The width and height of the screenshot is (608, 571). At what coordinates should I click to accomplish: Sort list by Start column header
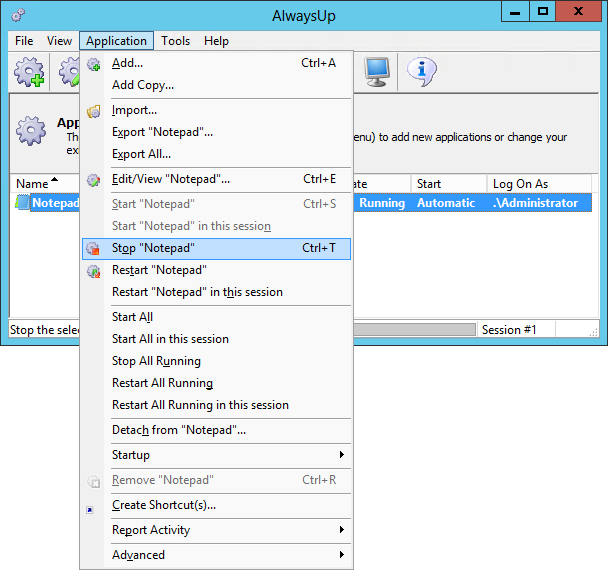tap(449, 183)
